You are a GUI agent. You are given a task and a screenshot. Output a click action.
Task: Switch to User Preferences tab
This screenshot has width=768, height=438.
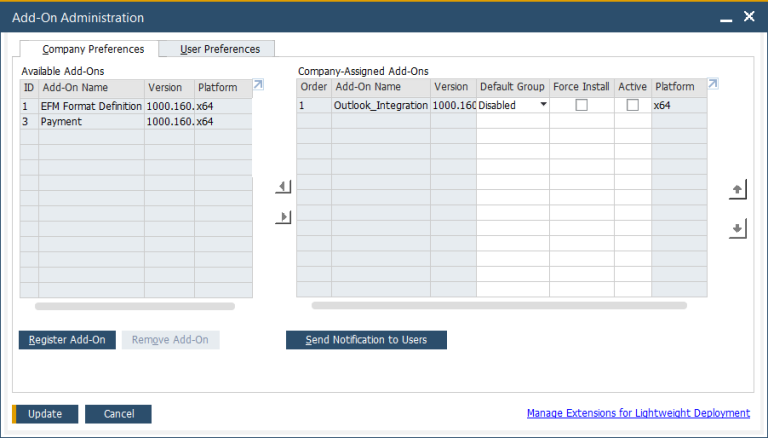219,49
